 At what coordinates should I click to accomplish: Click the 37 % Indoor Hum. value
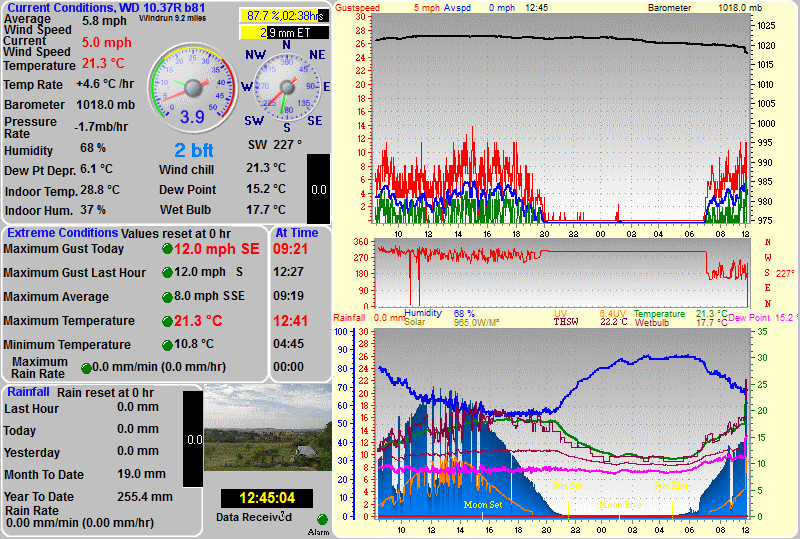coord(93,210)
